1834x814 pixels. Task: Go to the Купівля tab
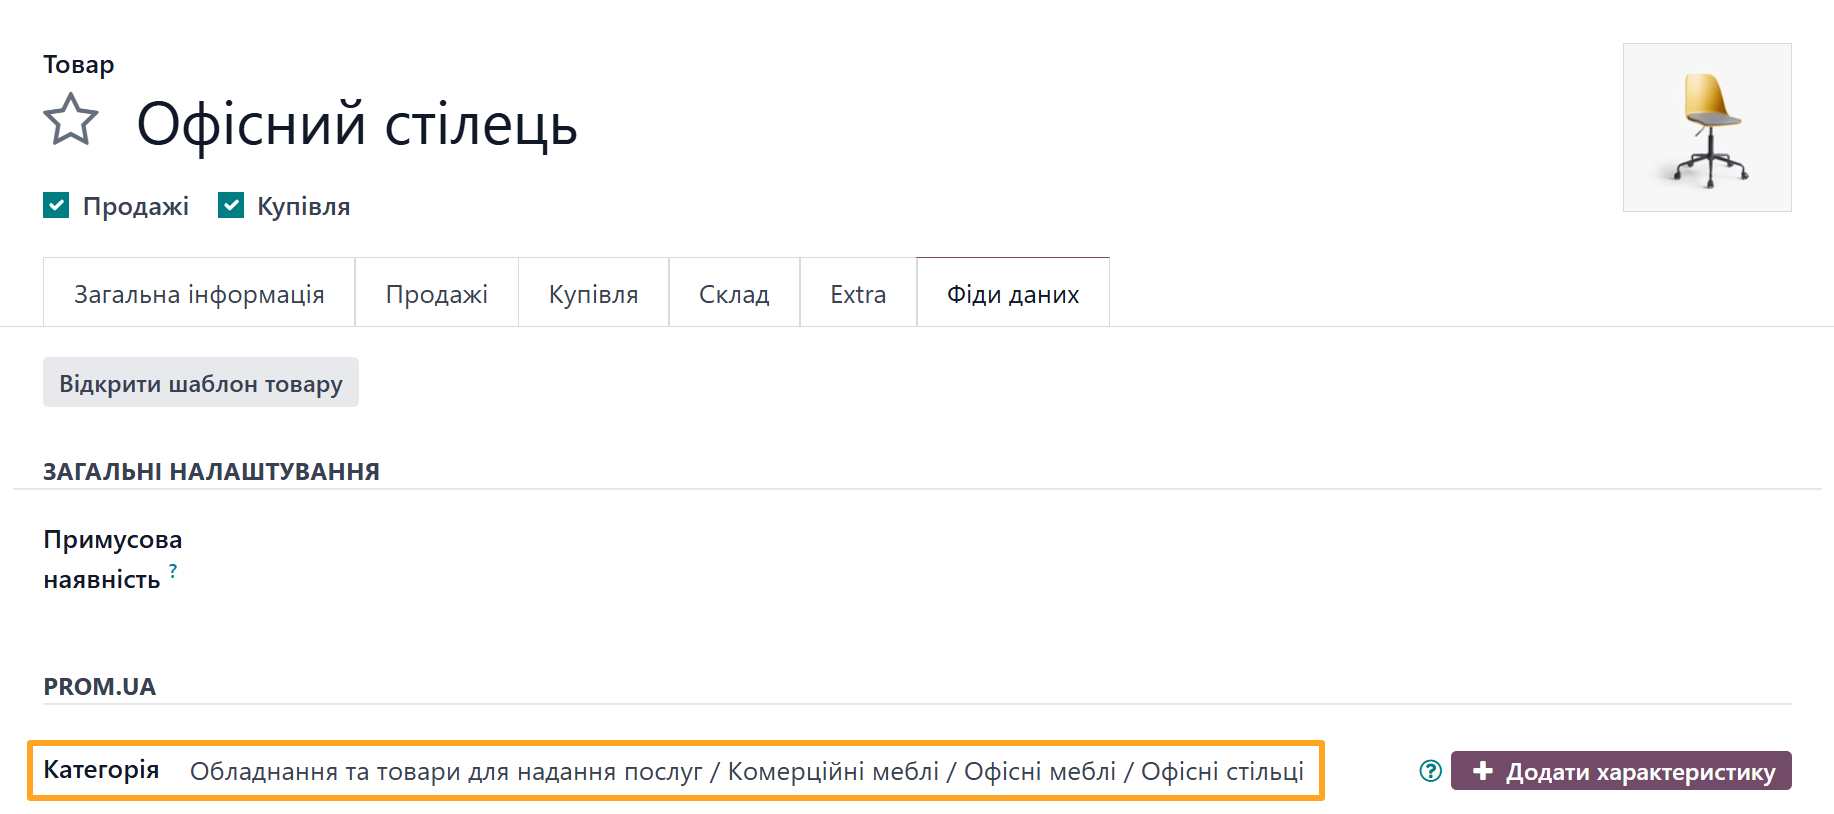(x=593, y=294)
